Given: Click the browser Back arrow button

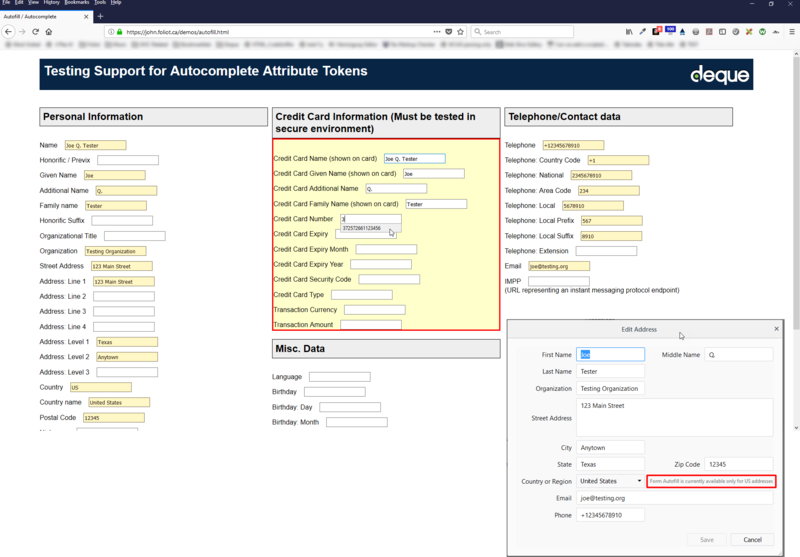Looking at the screenshot, I should 8,32.
